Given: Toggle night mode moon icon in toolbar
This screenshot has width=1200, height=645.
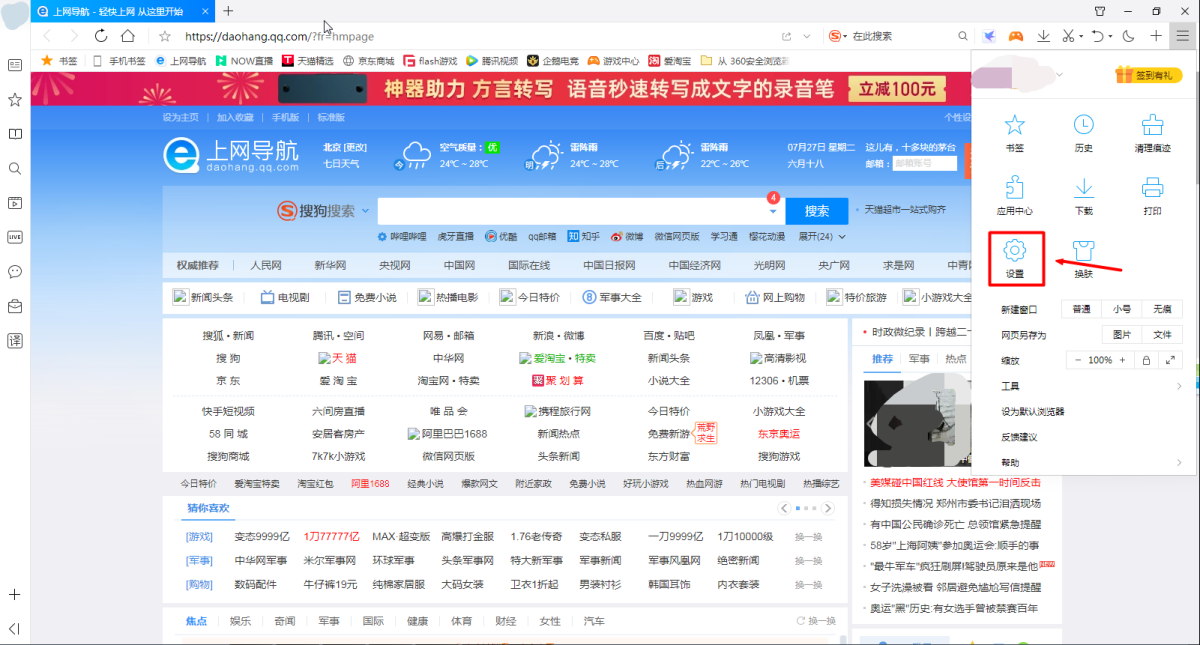Looking at the screenshot, I should point(1128,36).
